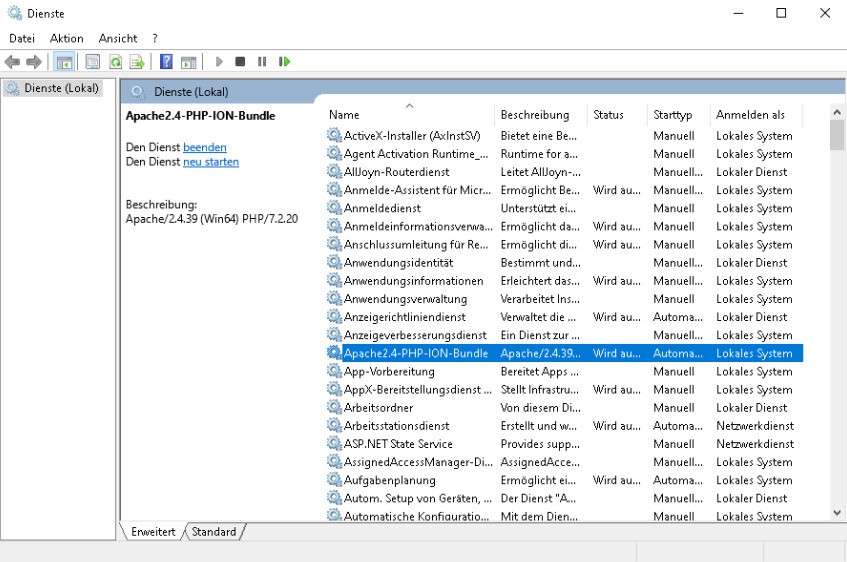Open the Datei menu
Screen dimensions: 847x562
click(22, 38)
